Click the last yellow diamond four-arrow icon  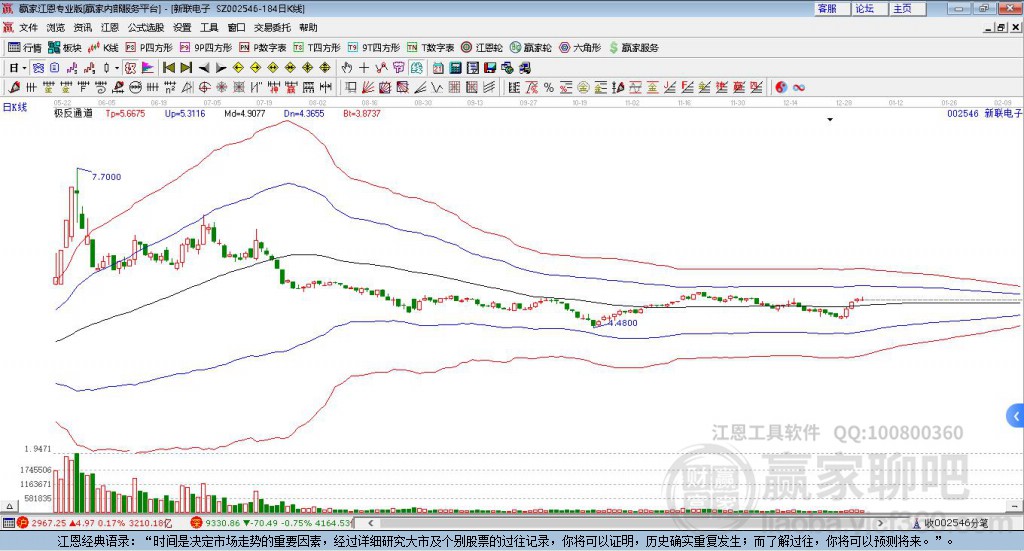coord(325,68)
